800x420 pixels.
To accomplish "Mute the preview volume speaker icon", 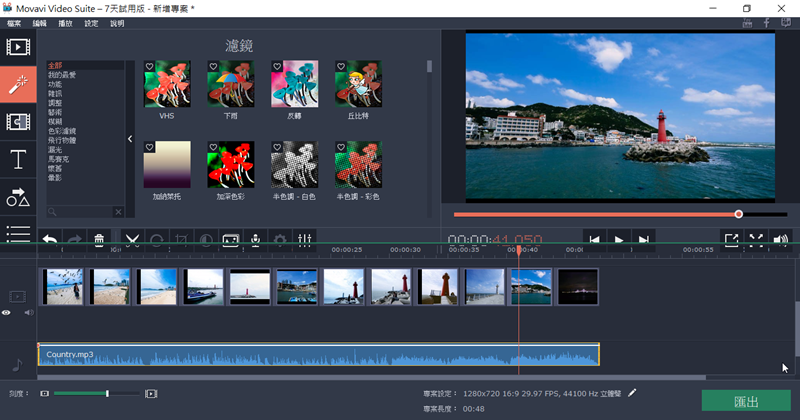I will pyautogui.click(x=781, y=240).
